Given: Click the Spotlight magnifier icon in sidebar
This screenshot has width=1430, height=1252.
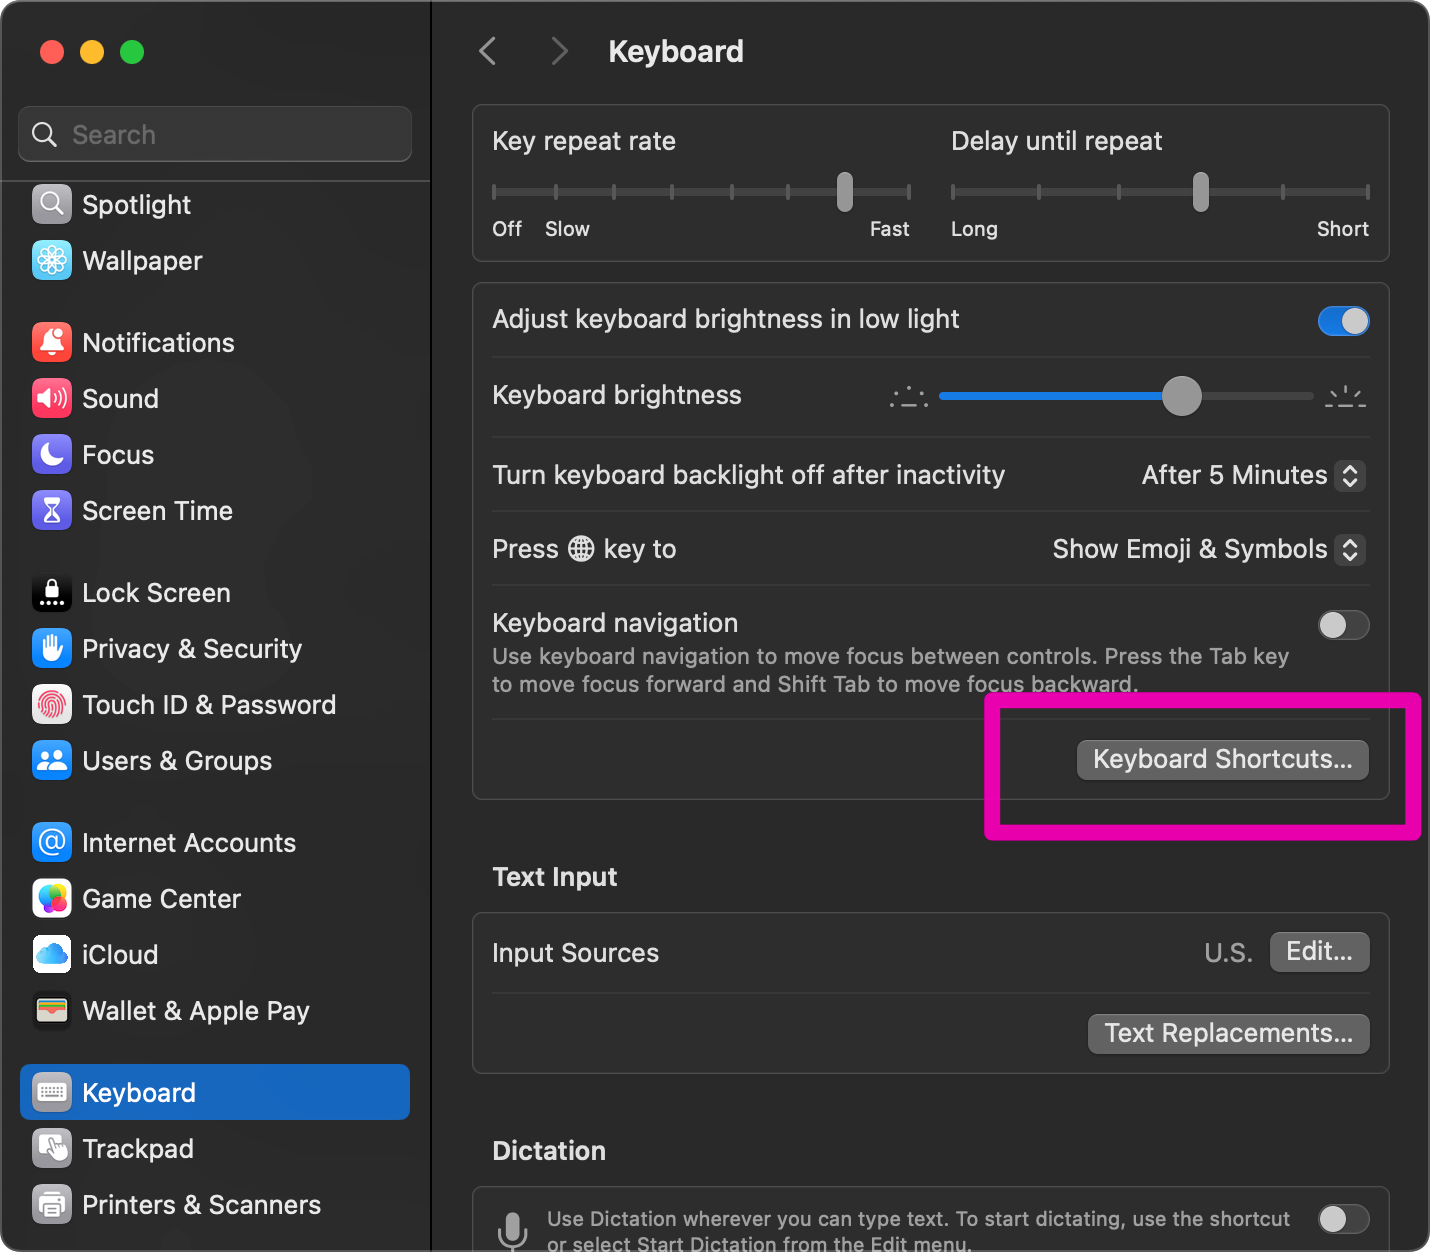Looking at the screenshot, I should point(52,204).
